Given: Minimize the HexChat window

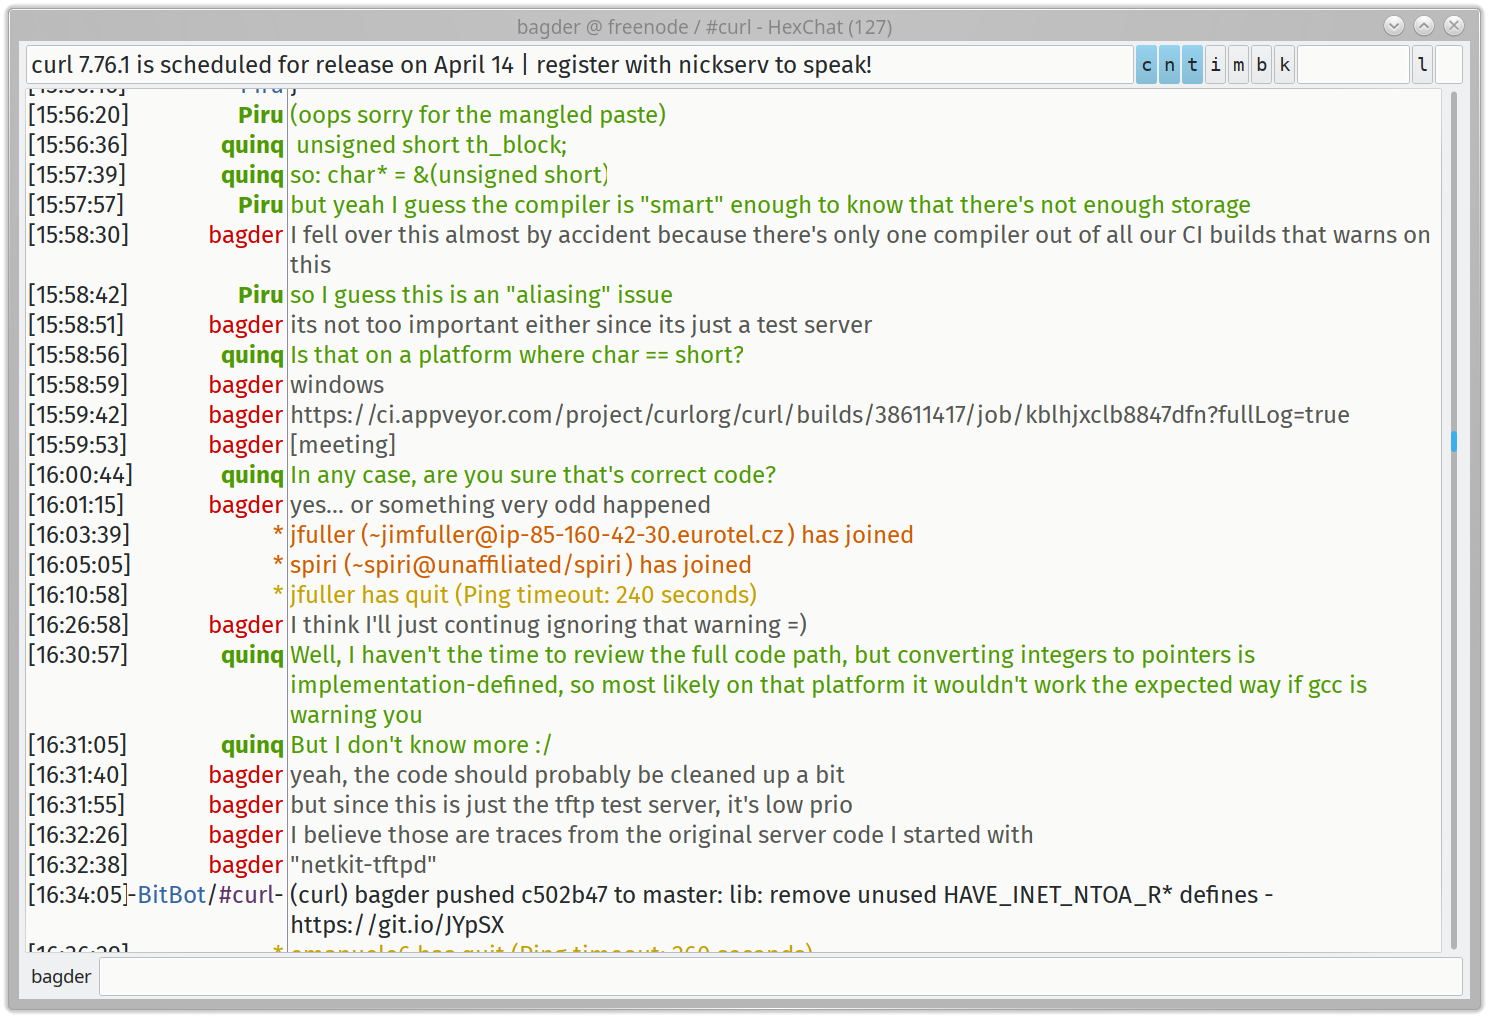Looking at the screenshot, I should 1394,26.
